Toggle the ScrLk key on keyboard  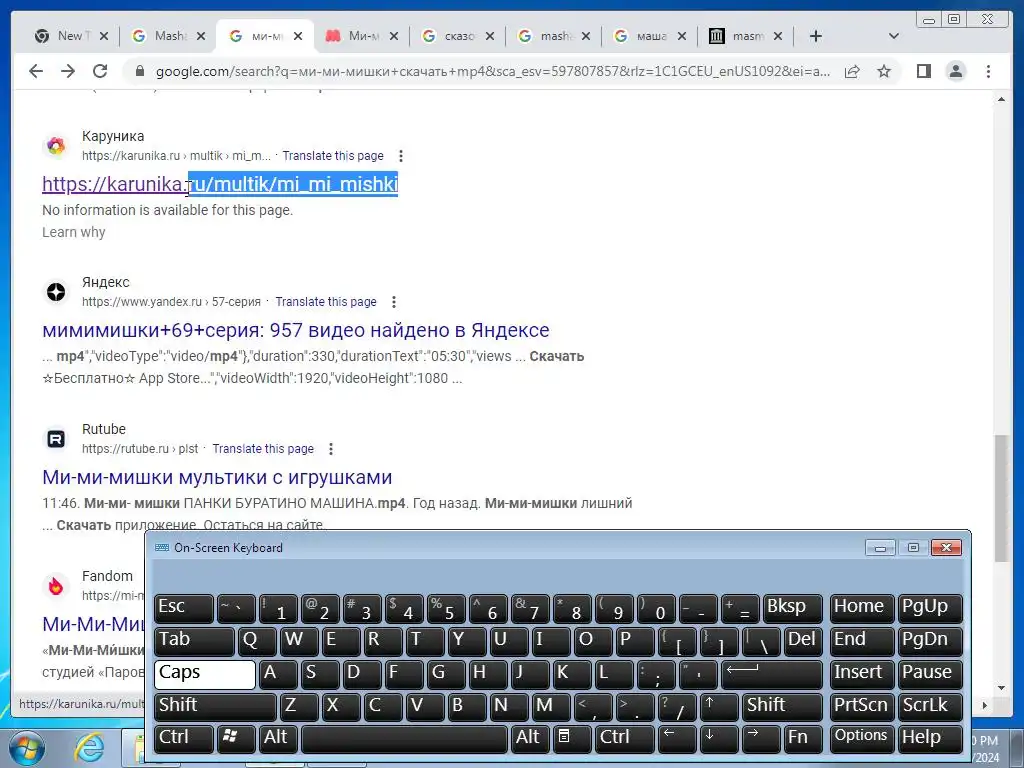[x=931, y=707]
